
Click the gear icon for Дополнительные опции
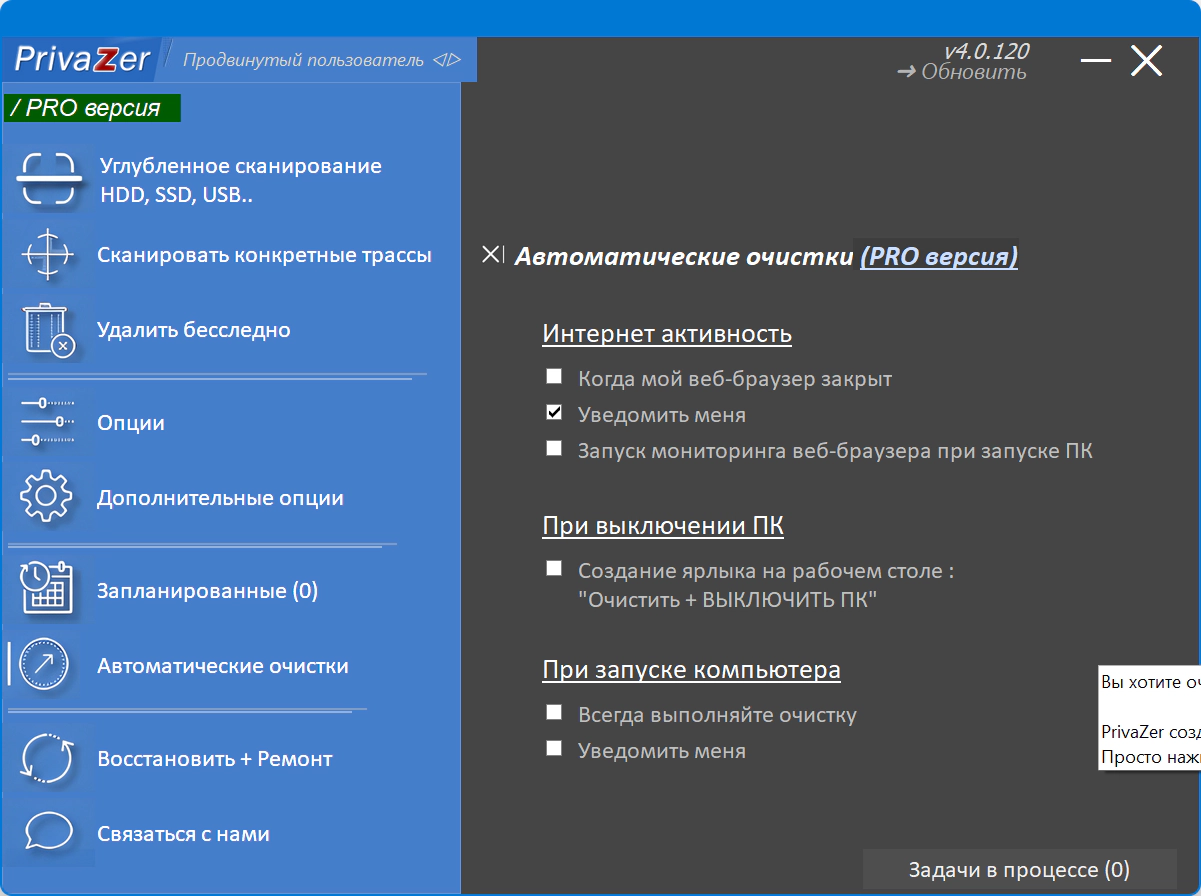point(48,498)
